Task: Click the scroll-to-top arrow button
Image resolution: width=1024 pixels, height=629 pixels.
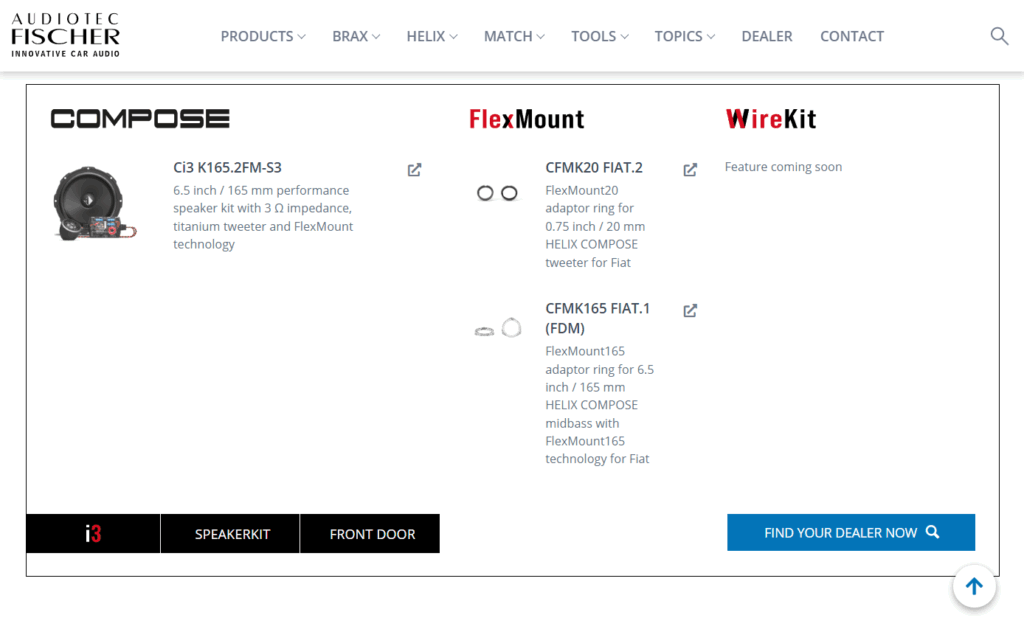Action: pyautogui.click(x=974, y=587)
